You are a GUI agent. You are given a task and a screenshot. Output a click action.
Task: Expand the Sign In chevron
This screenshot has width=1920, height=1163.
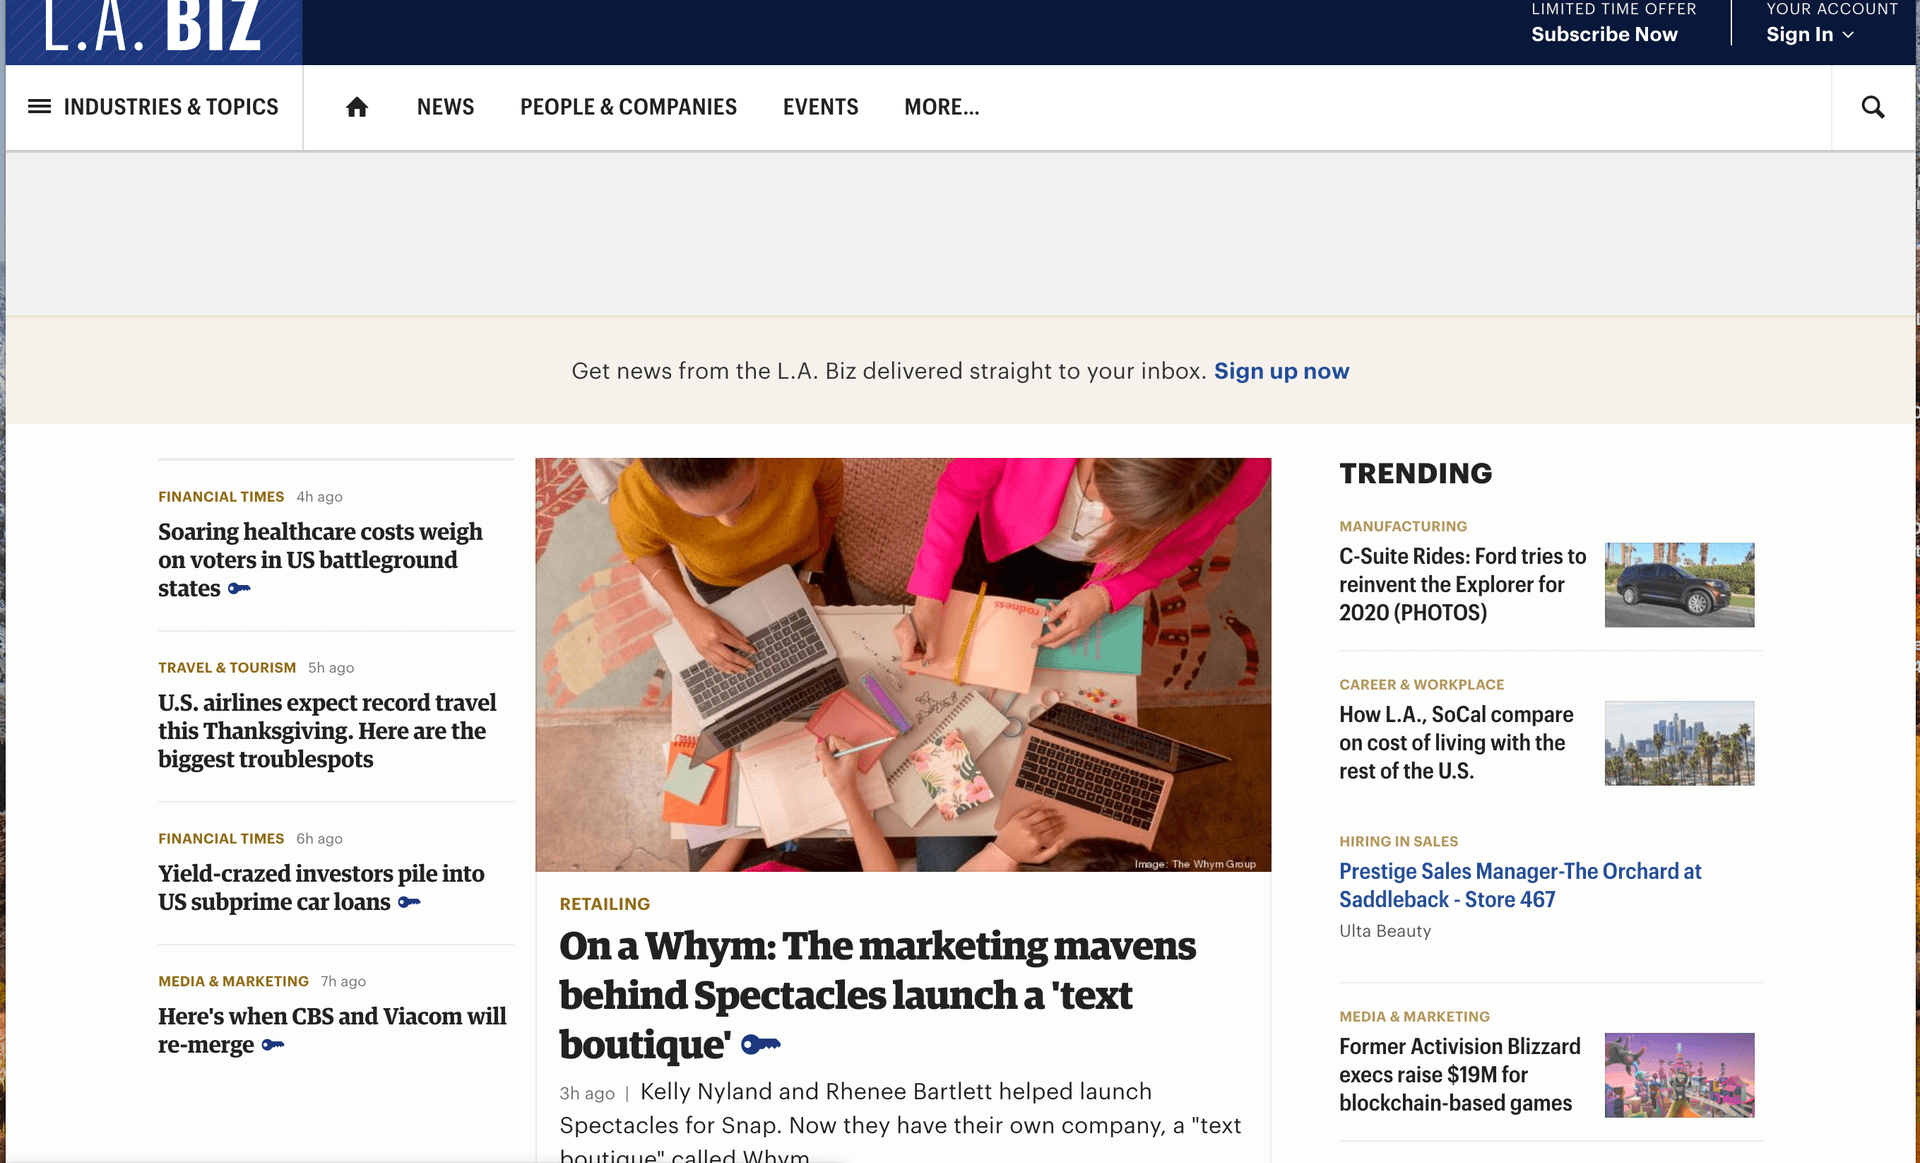(x=1848, y=35)
